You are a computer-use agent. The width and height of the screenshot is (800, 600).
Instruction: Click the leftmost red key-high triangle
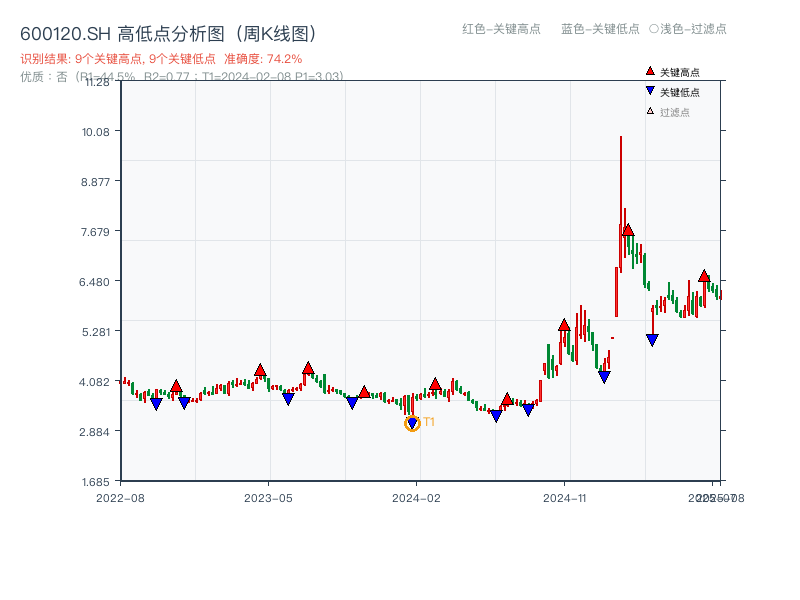[x=176, y=386]
